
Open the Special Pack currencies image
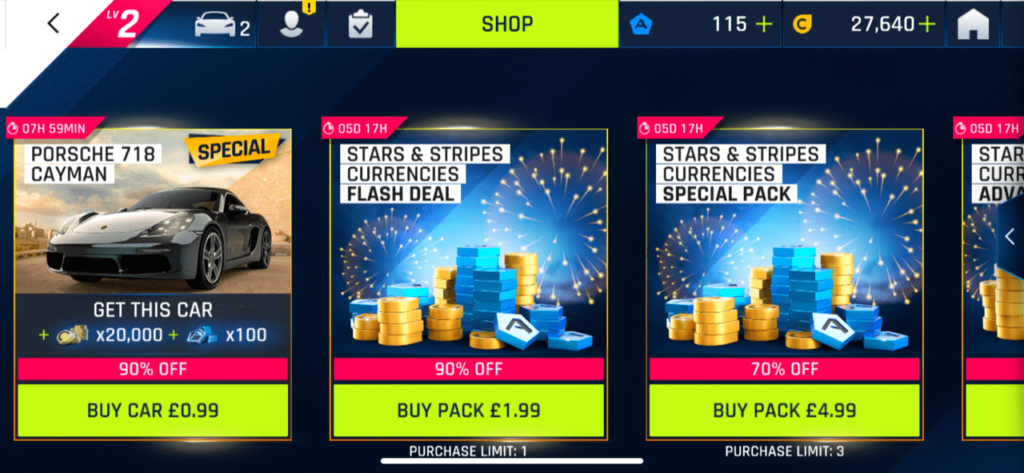pos(784,243)
